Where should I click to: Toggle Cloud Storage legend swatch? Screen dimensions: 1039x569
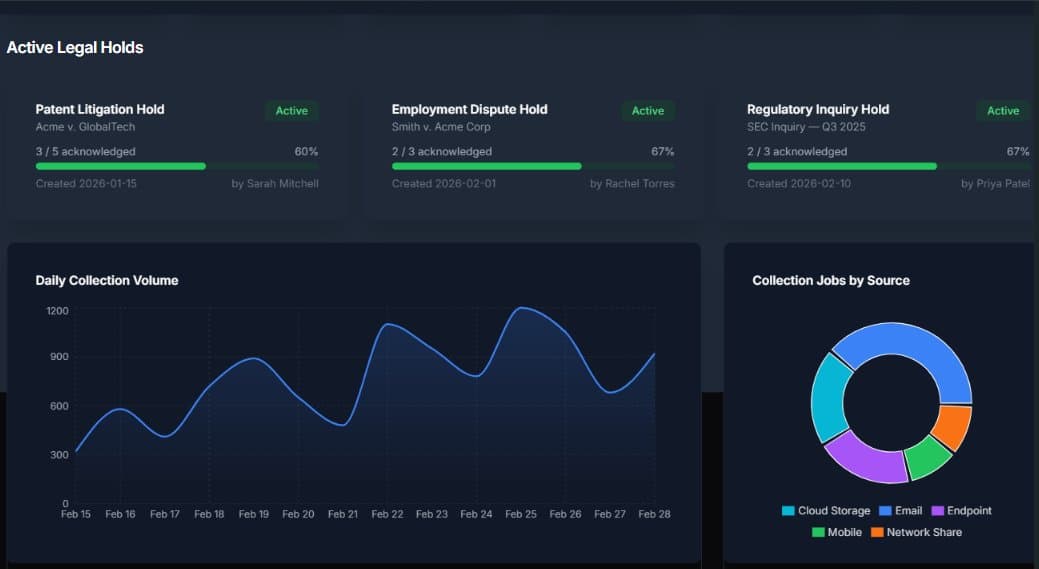788,511
